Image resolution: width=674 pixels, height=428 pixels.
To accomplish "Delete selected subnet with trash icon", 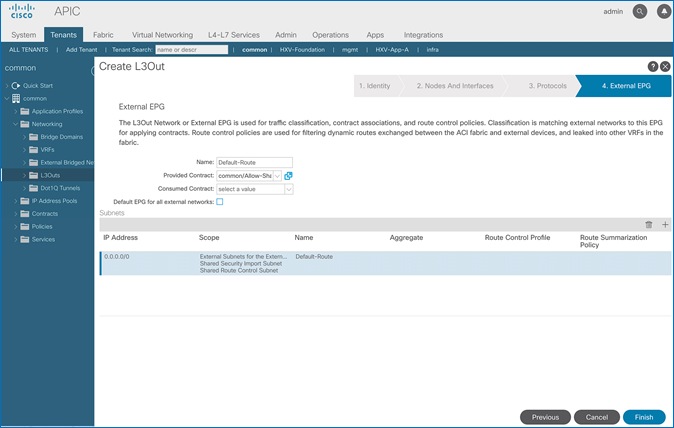I will (649, 224).
